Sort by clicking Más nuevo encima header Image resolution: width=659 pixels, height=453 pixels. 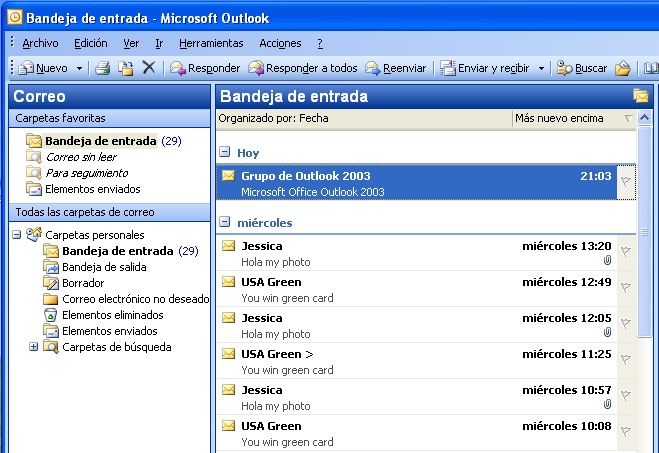click(559, 118)
